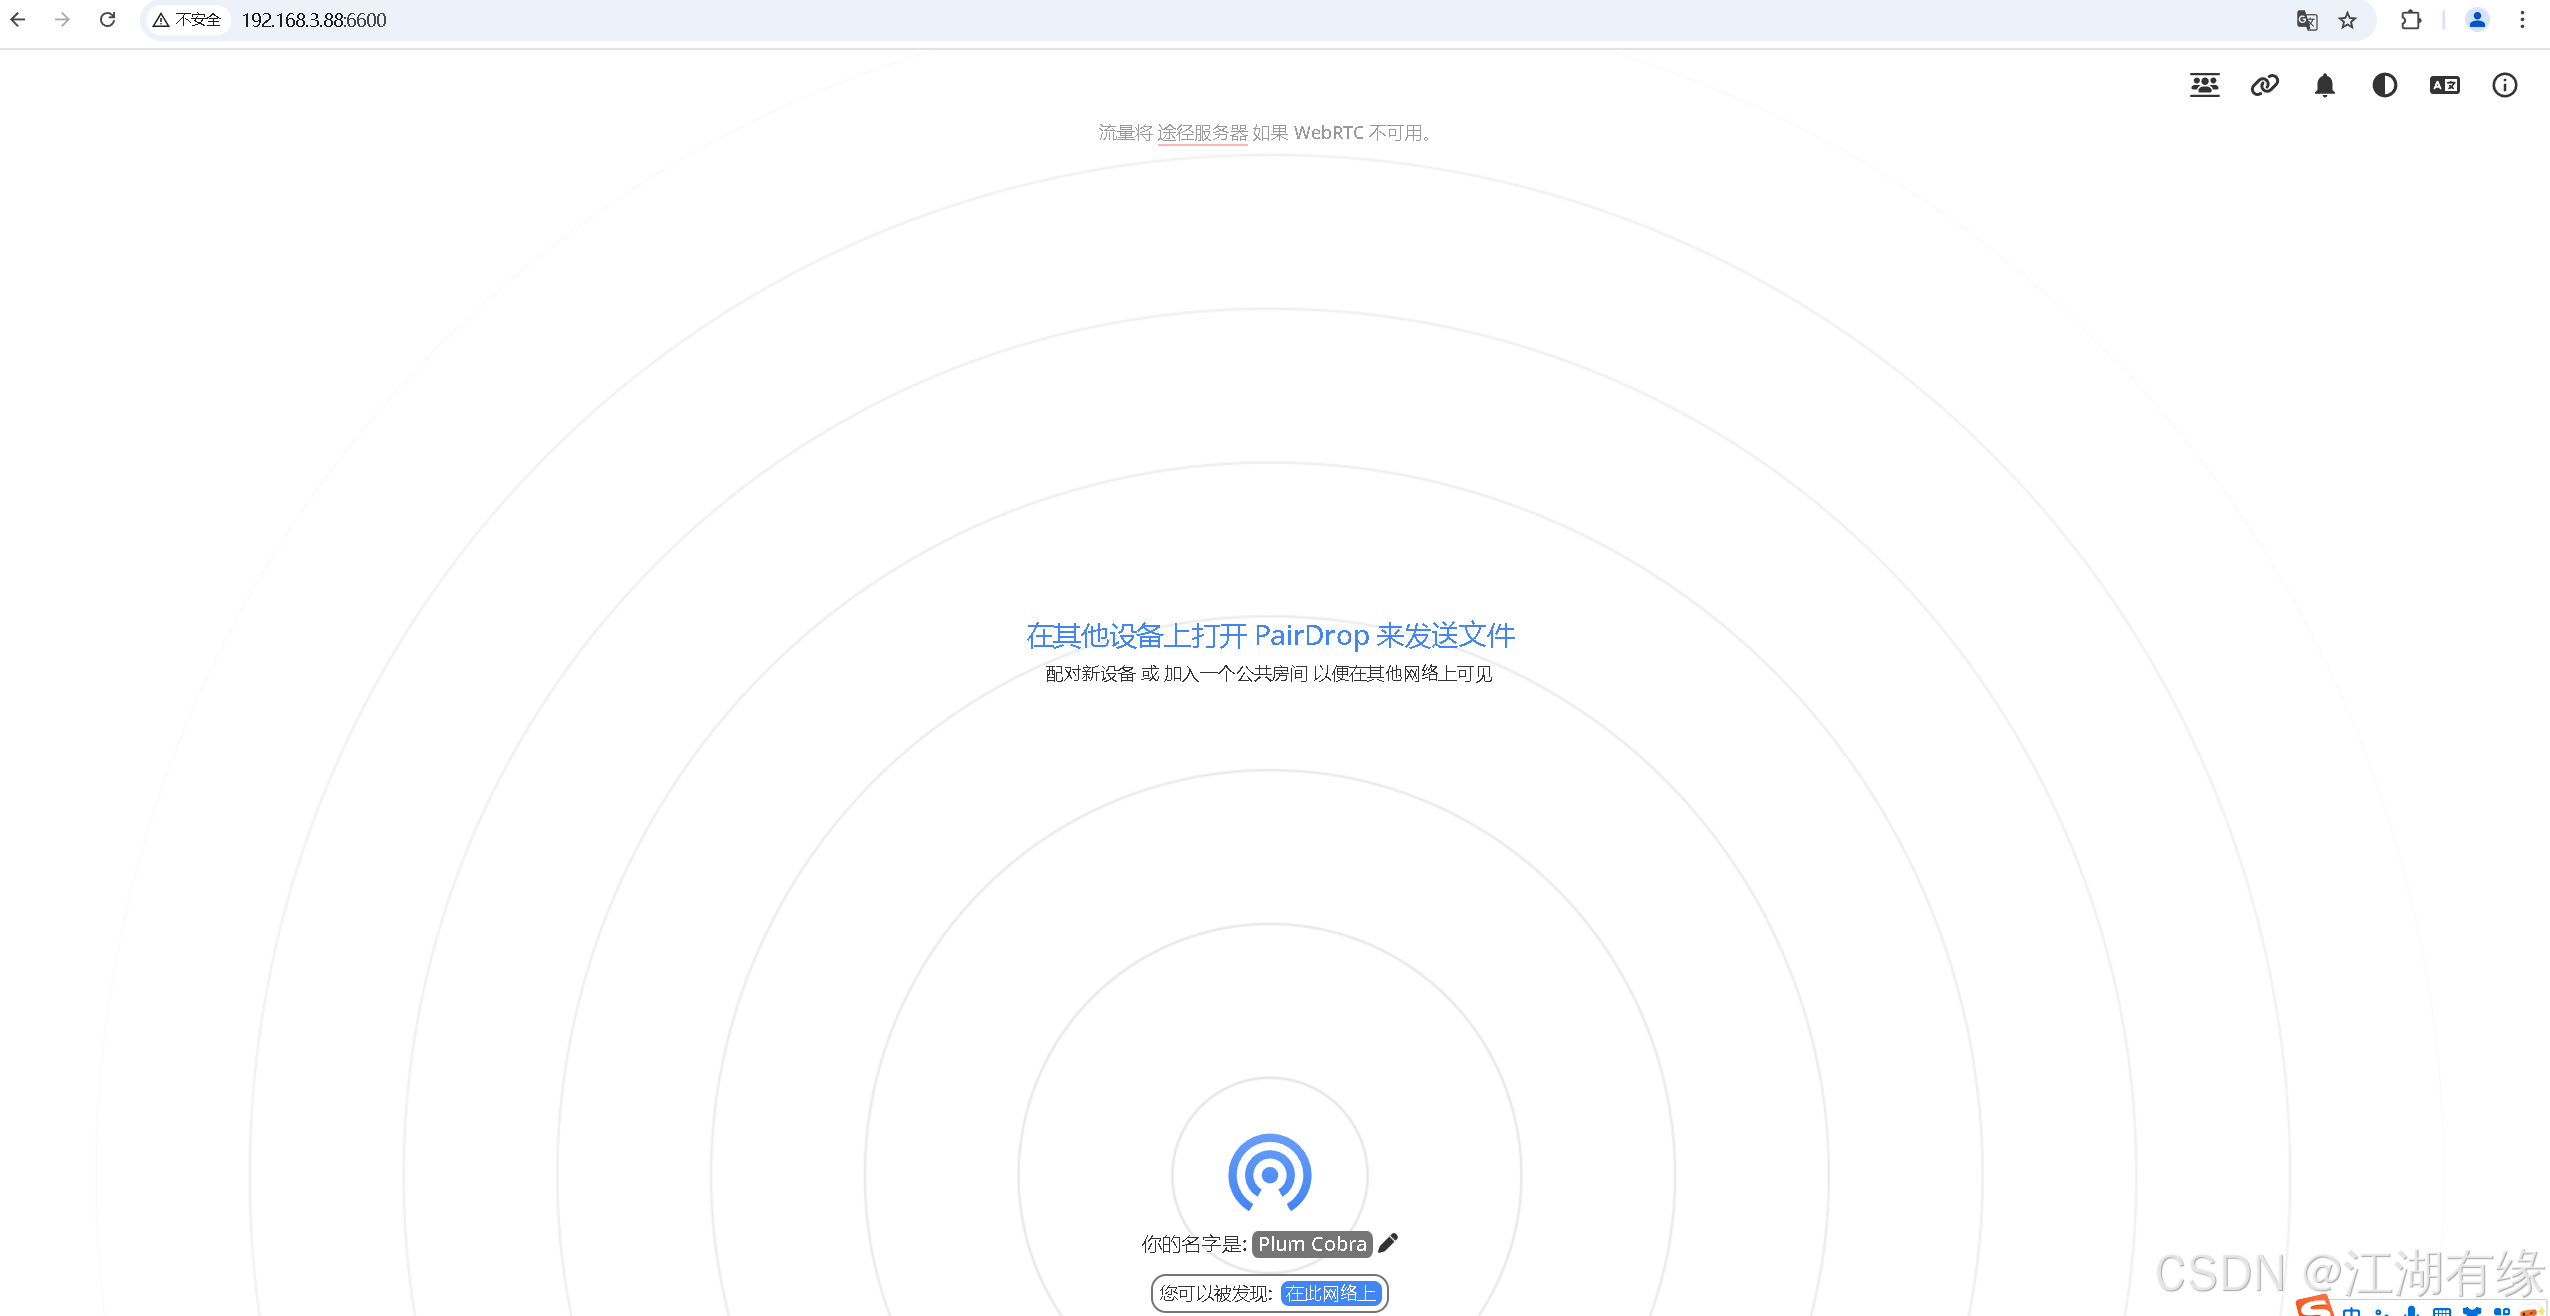Enable notifications with the bell icon

(x=2324, y=85)
